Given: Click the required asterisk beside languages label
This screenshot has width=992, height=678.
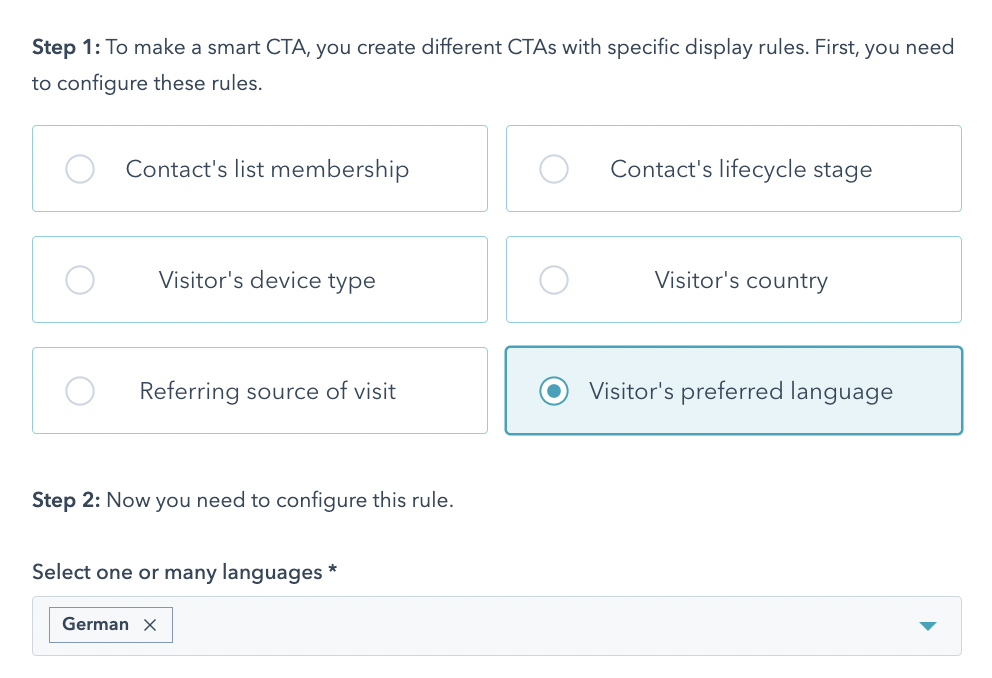Looking at the screenshot, I should 332,571.
